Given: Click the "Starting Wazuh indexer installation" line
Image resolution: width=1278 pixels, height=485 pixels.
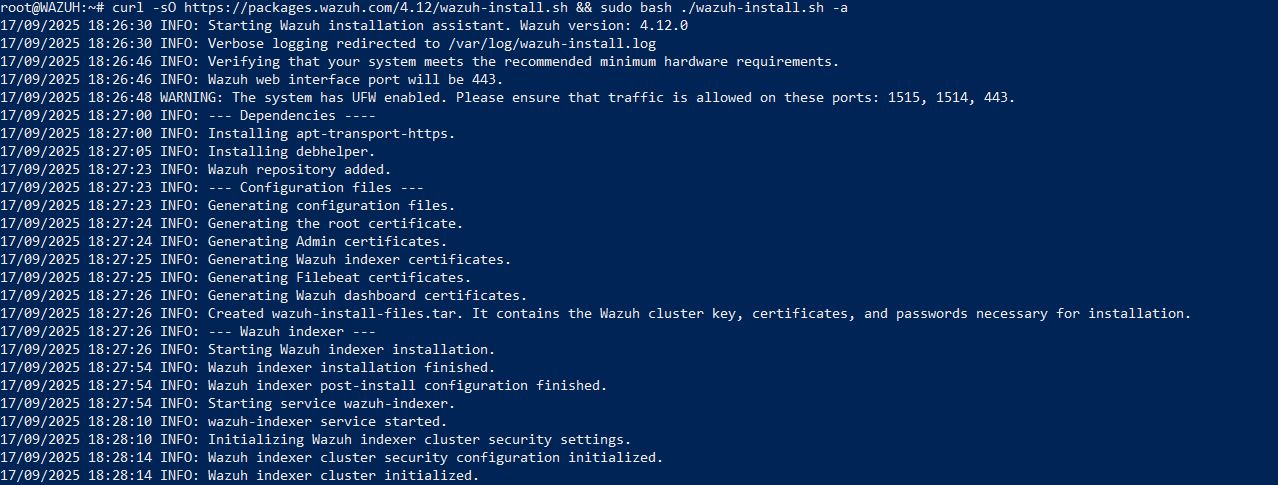Looking at the screenshot, I should [351, 349].
